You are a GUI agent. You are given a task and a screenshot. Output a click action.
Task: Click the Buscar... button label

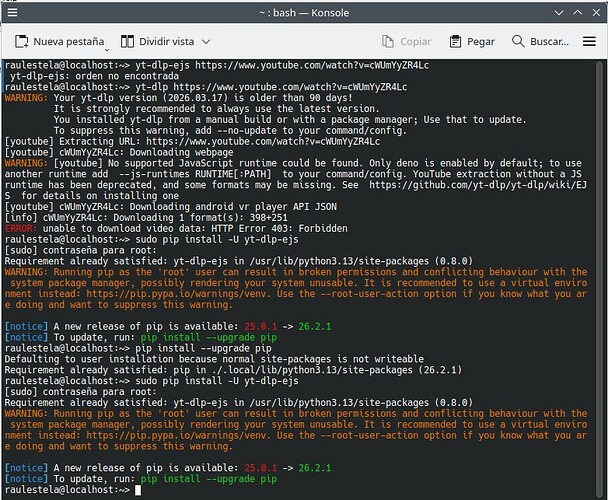tap(549, 42)
